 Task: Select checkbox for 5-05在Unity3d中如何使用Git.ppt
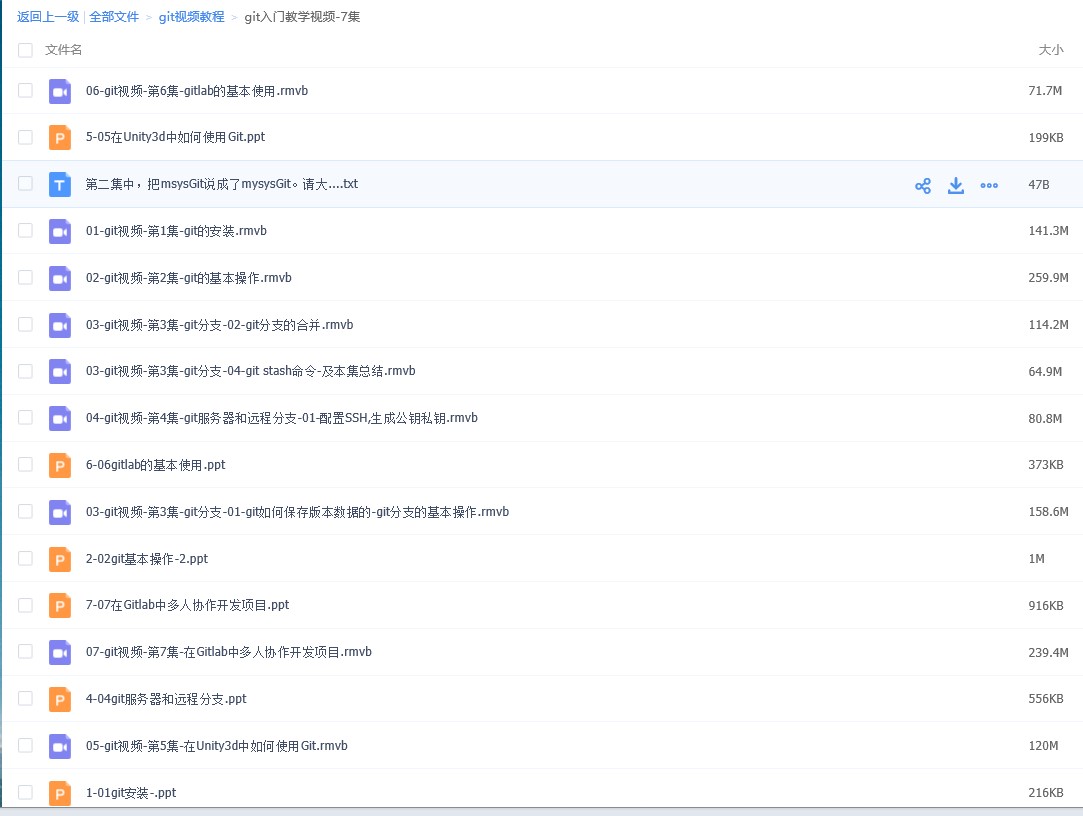(26, 137)
